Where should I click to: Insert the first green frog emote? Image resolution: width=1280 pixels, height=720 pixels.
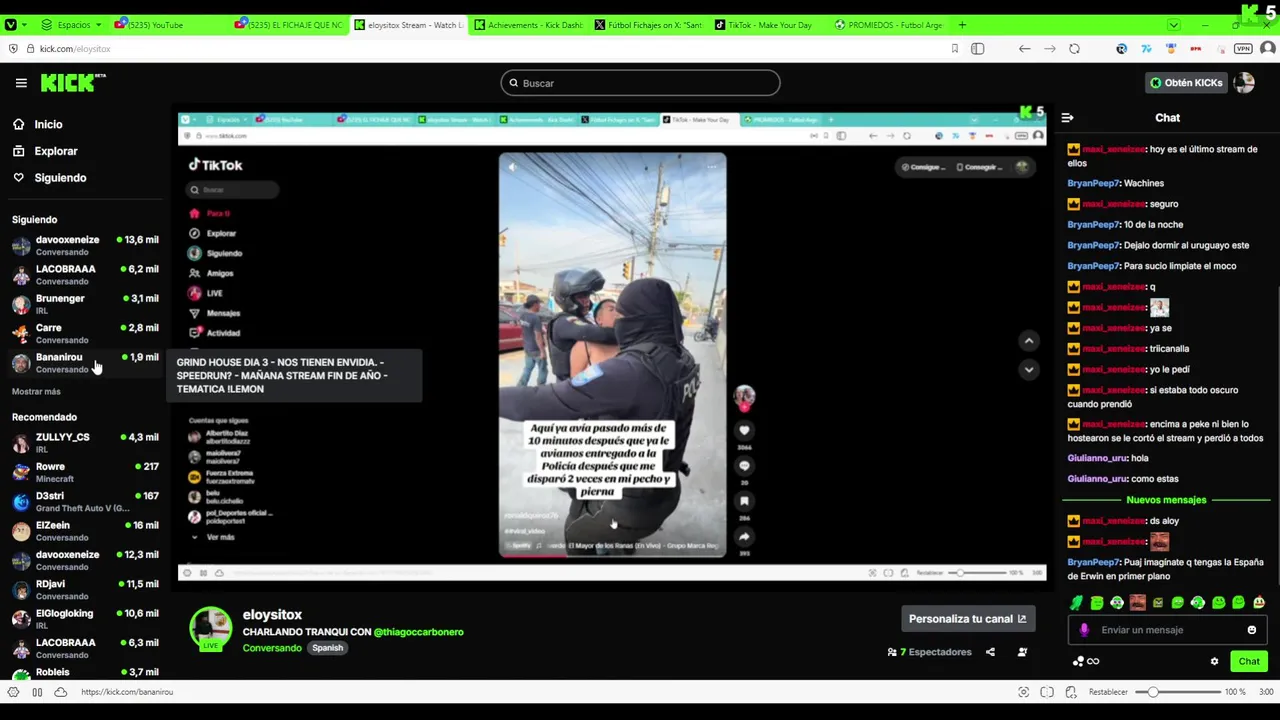[1077, 602]
